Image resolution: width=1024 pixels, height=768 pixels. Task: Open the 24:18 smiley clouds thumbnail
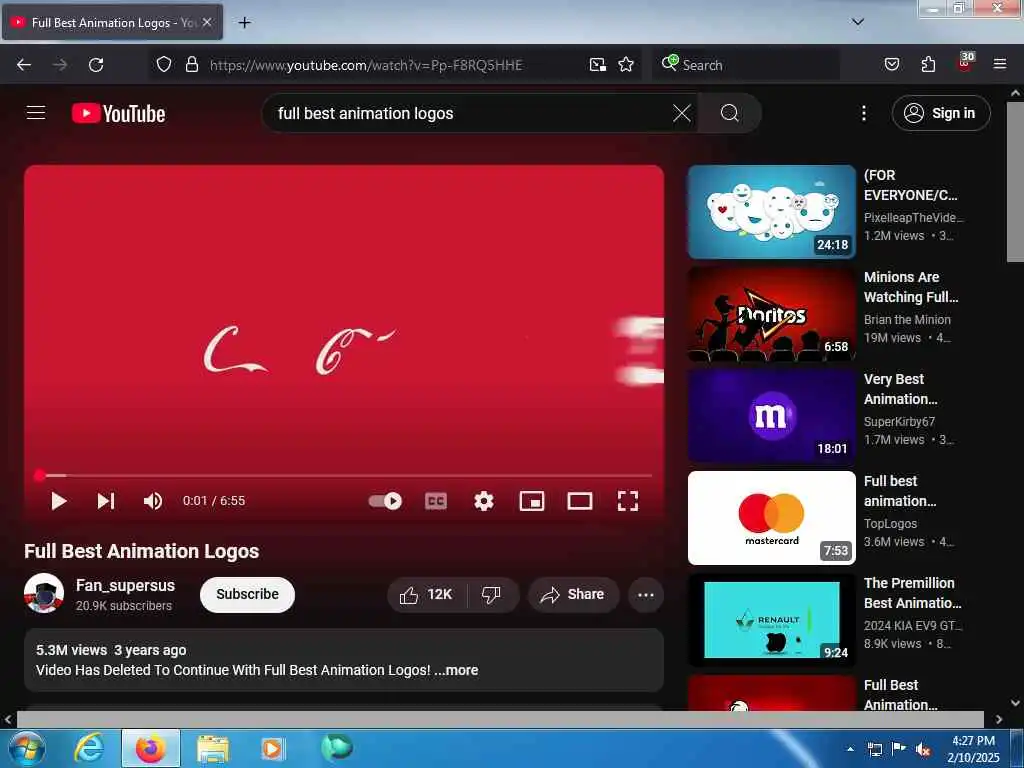(x=771, y=212)
